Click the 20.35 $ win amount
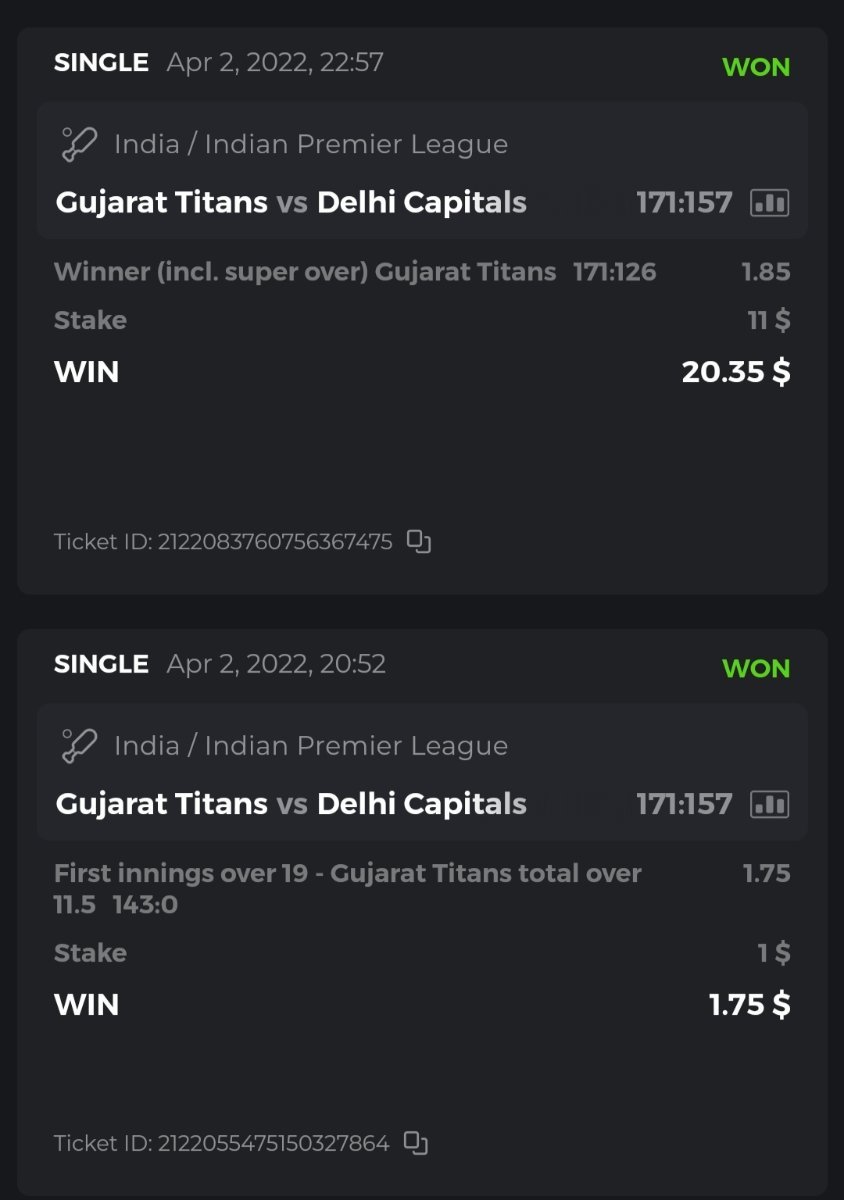Viewport: 844px width, 1200px height. [735, 372]
